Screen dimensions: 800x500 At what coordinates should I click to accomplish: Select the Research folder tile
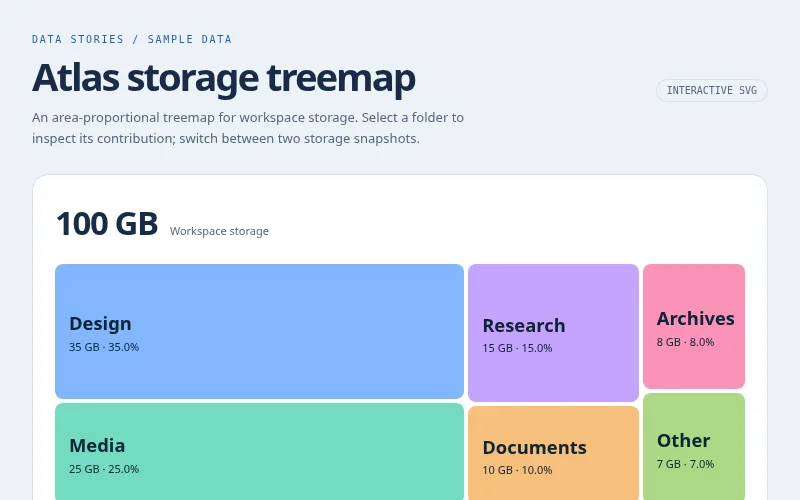[x=553, y=333]
